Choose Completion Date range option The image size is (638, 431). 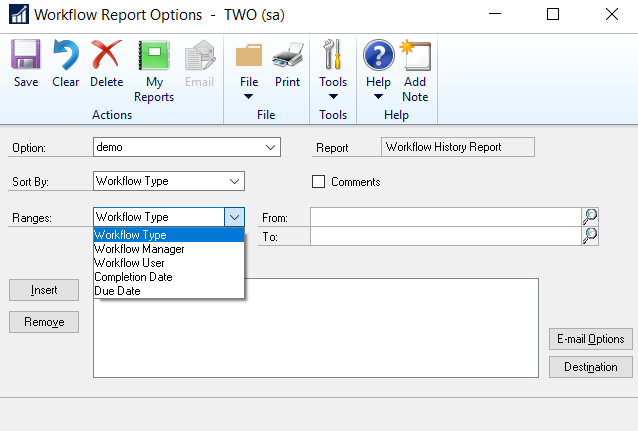coord(169,277)
